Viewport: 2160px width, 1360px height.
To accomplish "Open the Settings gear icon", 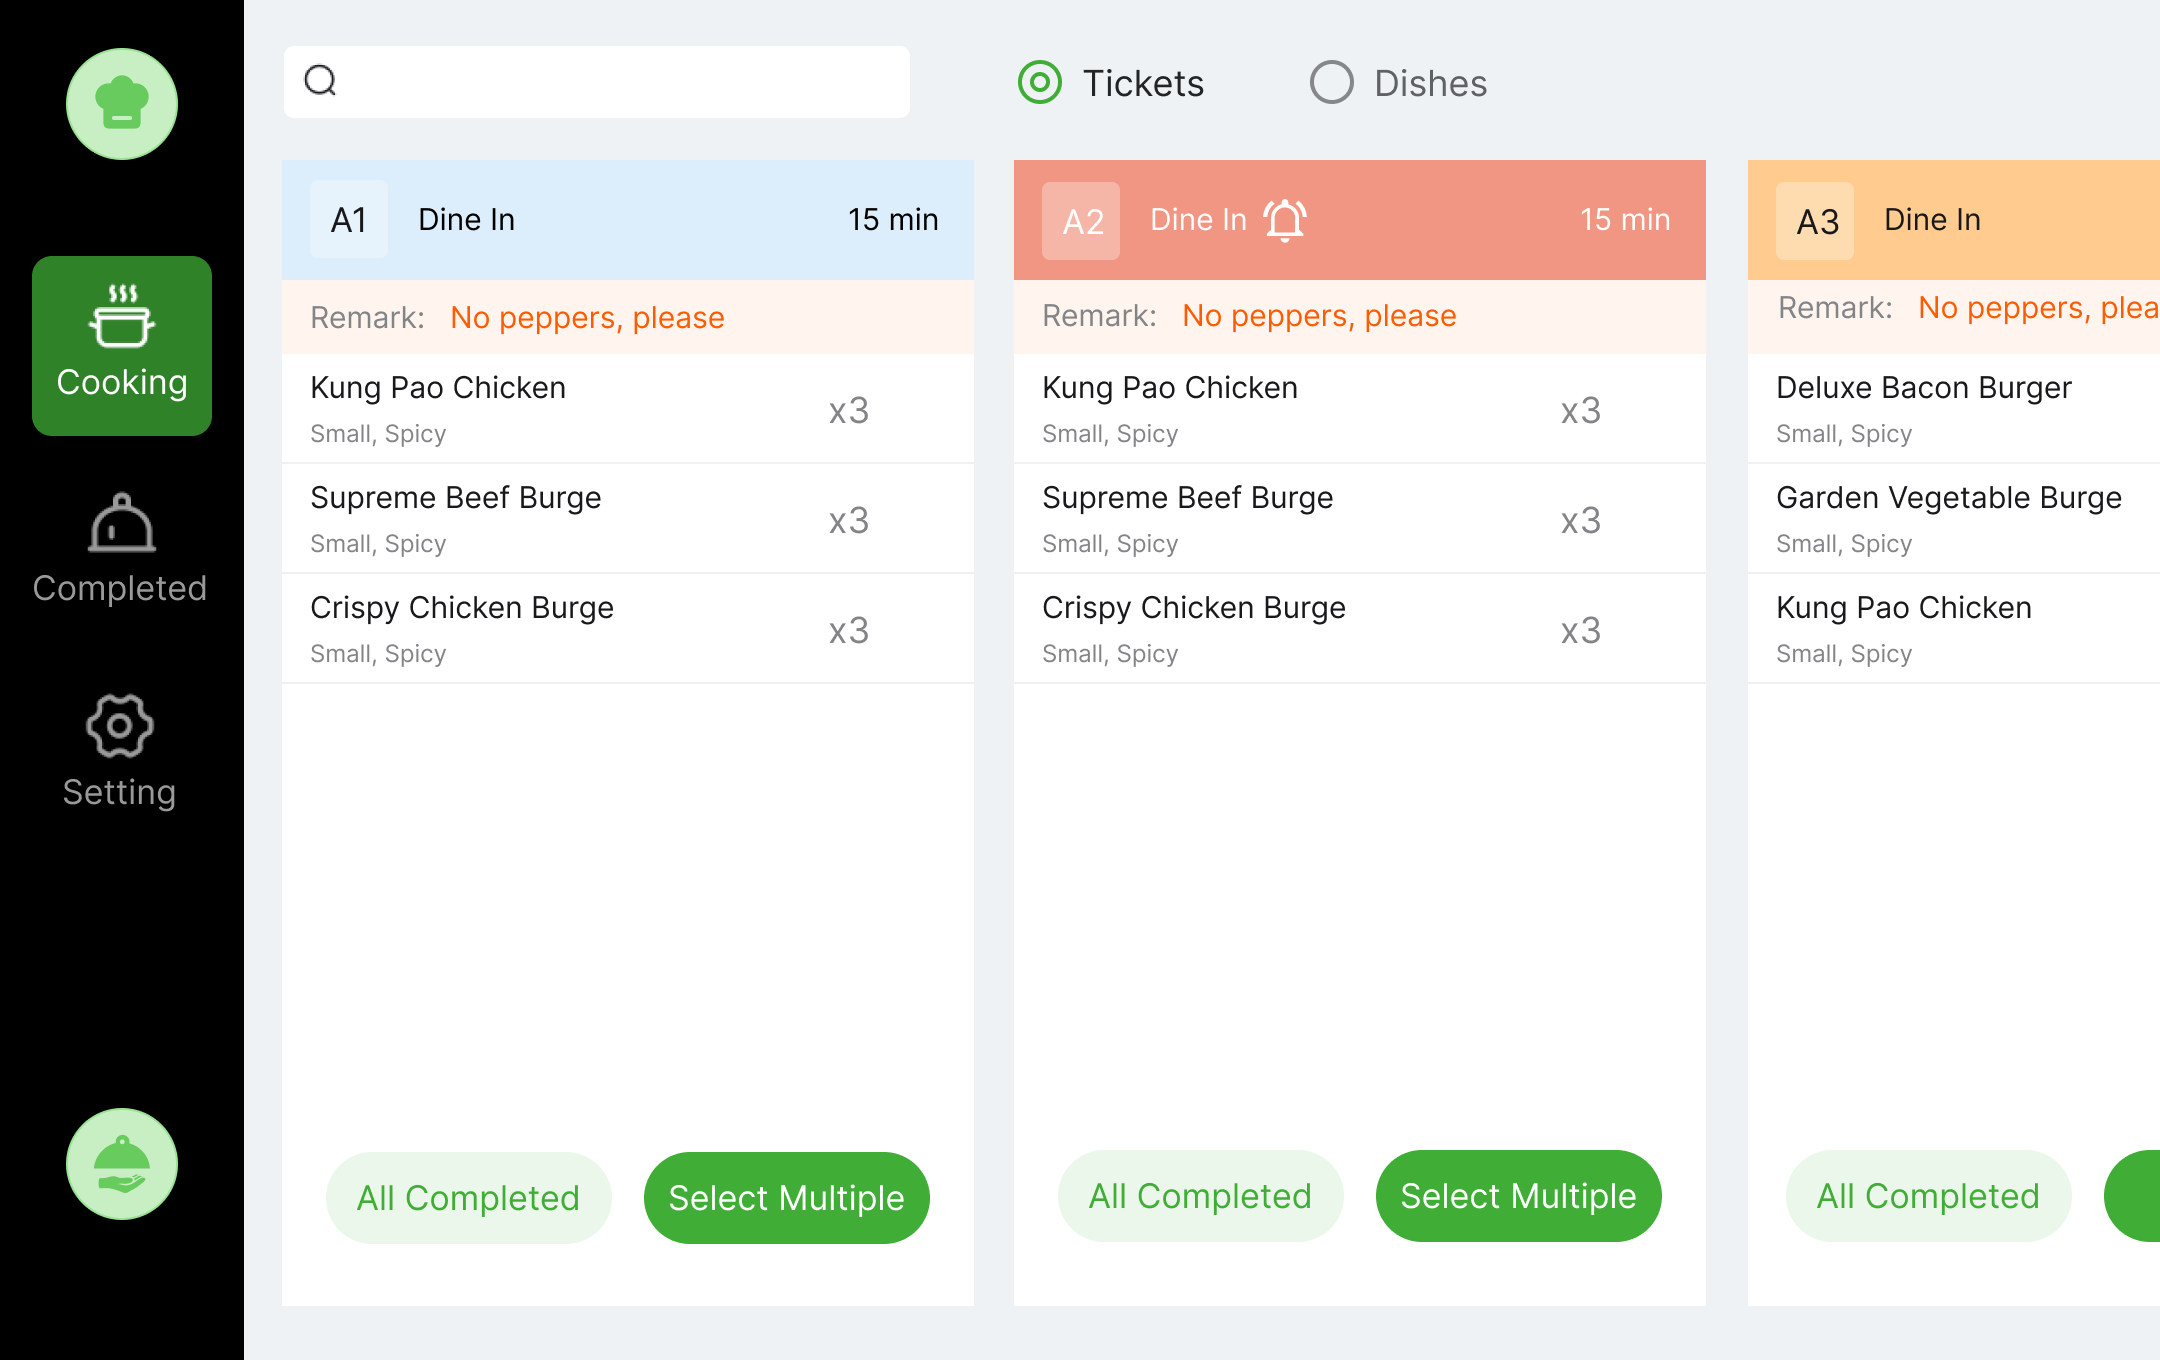I will click(120, 727).
